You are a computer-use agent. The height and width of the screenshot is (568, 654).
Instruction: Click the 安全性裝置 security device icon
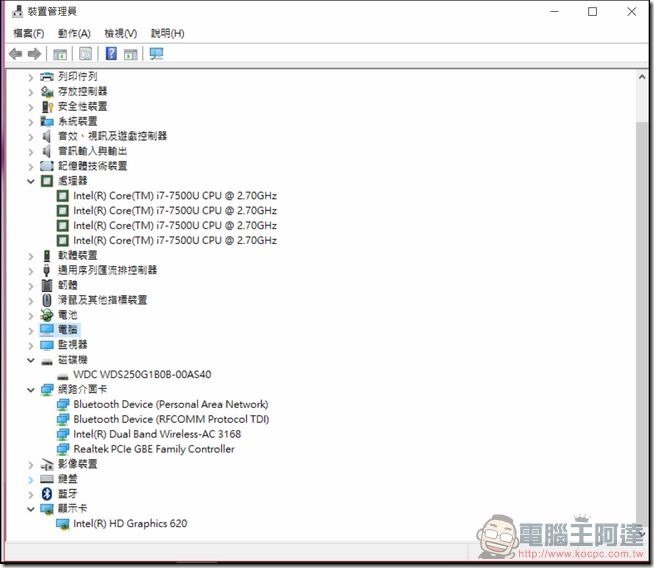pyautogui.click(x=47, y=107)
